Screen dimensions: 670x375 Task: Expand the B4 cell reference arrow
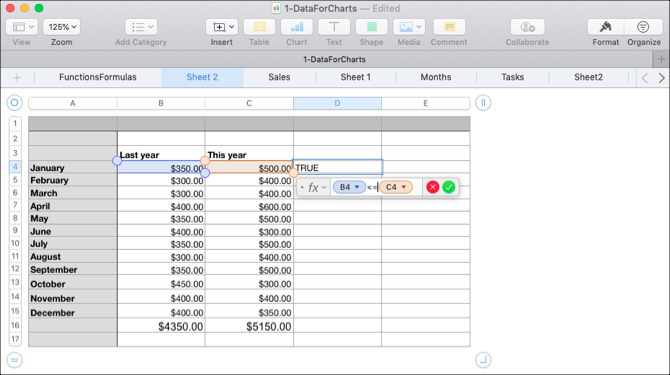357,187
